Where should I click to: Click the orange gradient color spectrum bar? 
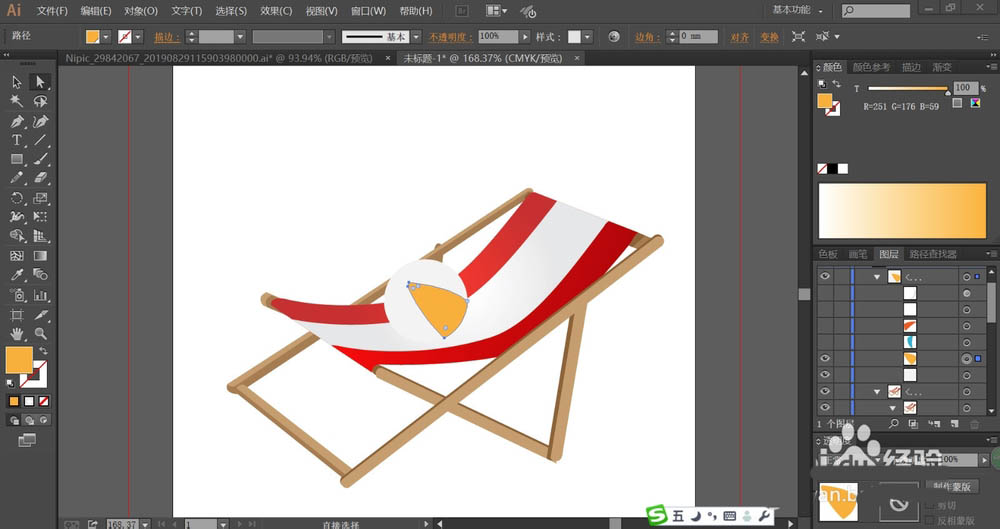click(x=902, y=211)
